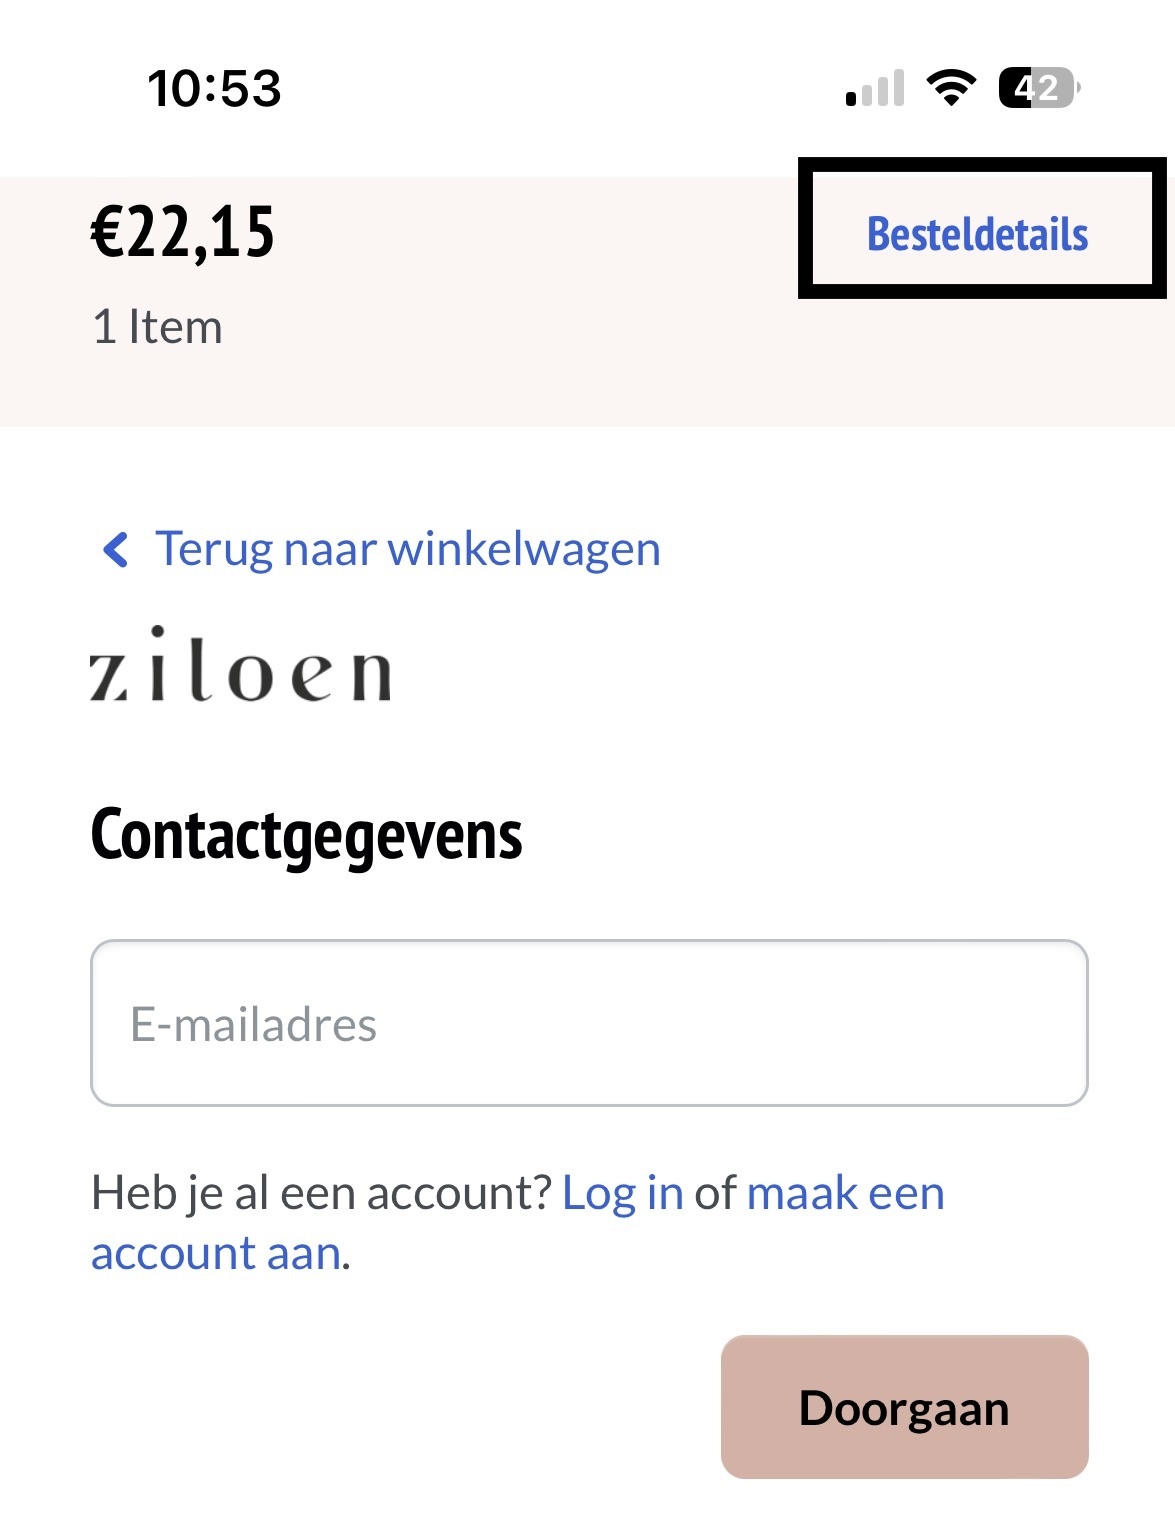Open the Log in link
The width and height of the screenshot is (1175, 1526).
click(x=622, y=1192)
